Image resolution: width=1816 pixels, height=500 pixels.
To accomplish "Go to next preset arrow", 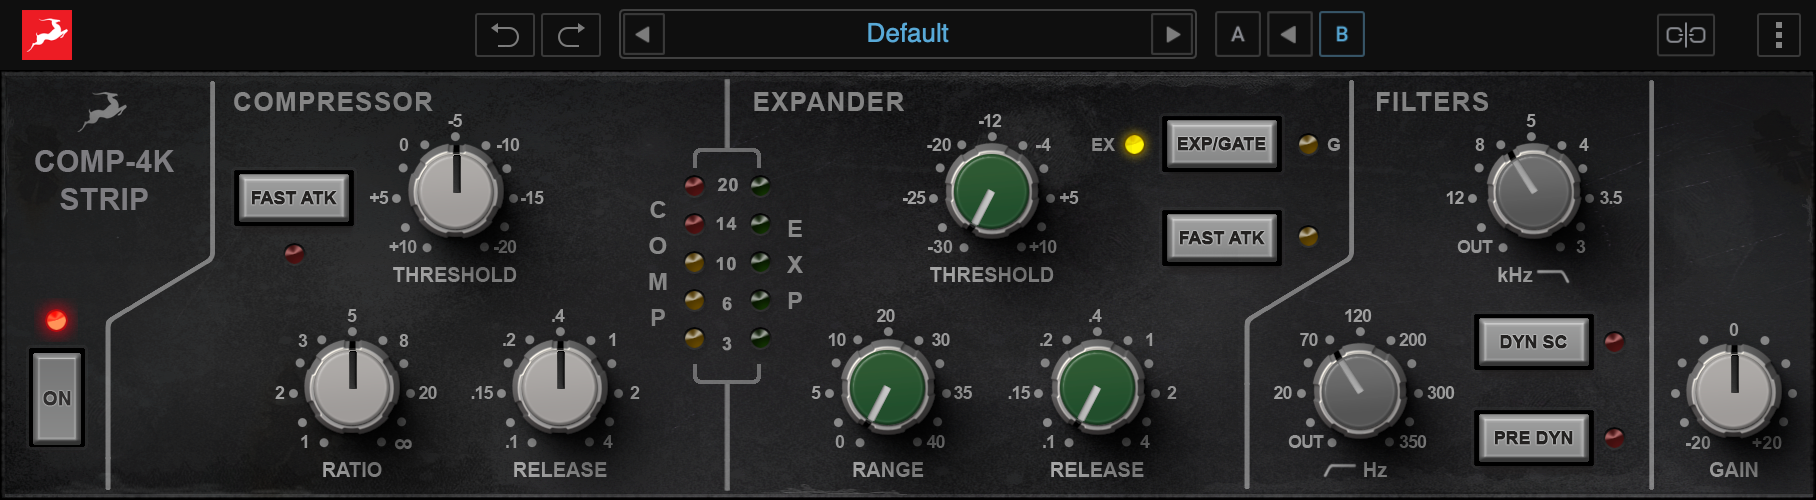I will [1172, 35].
